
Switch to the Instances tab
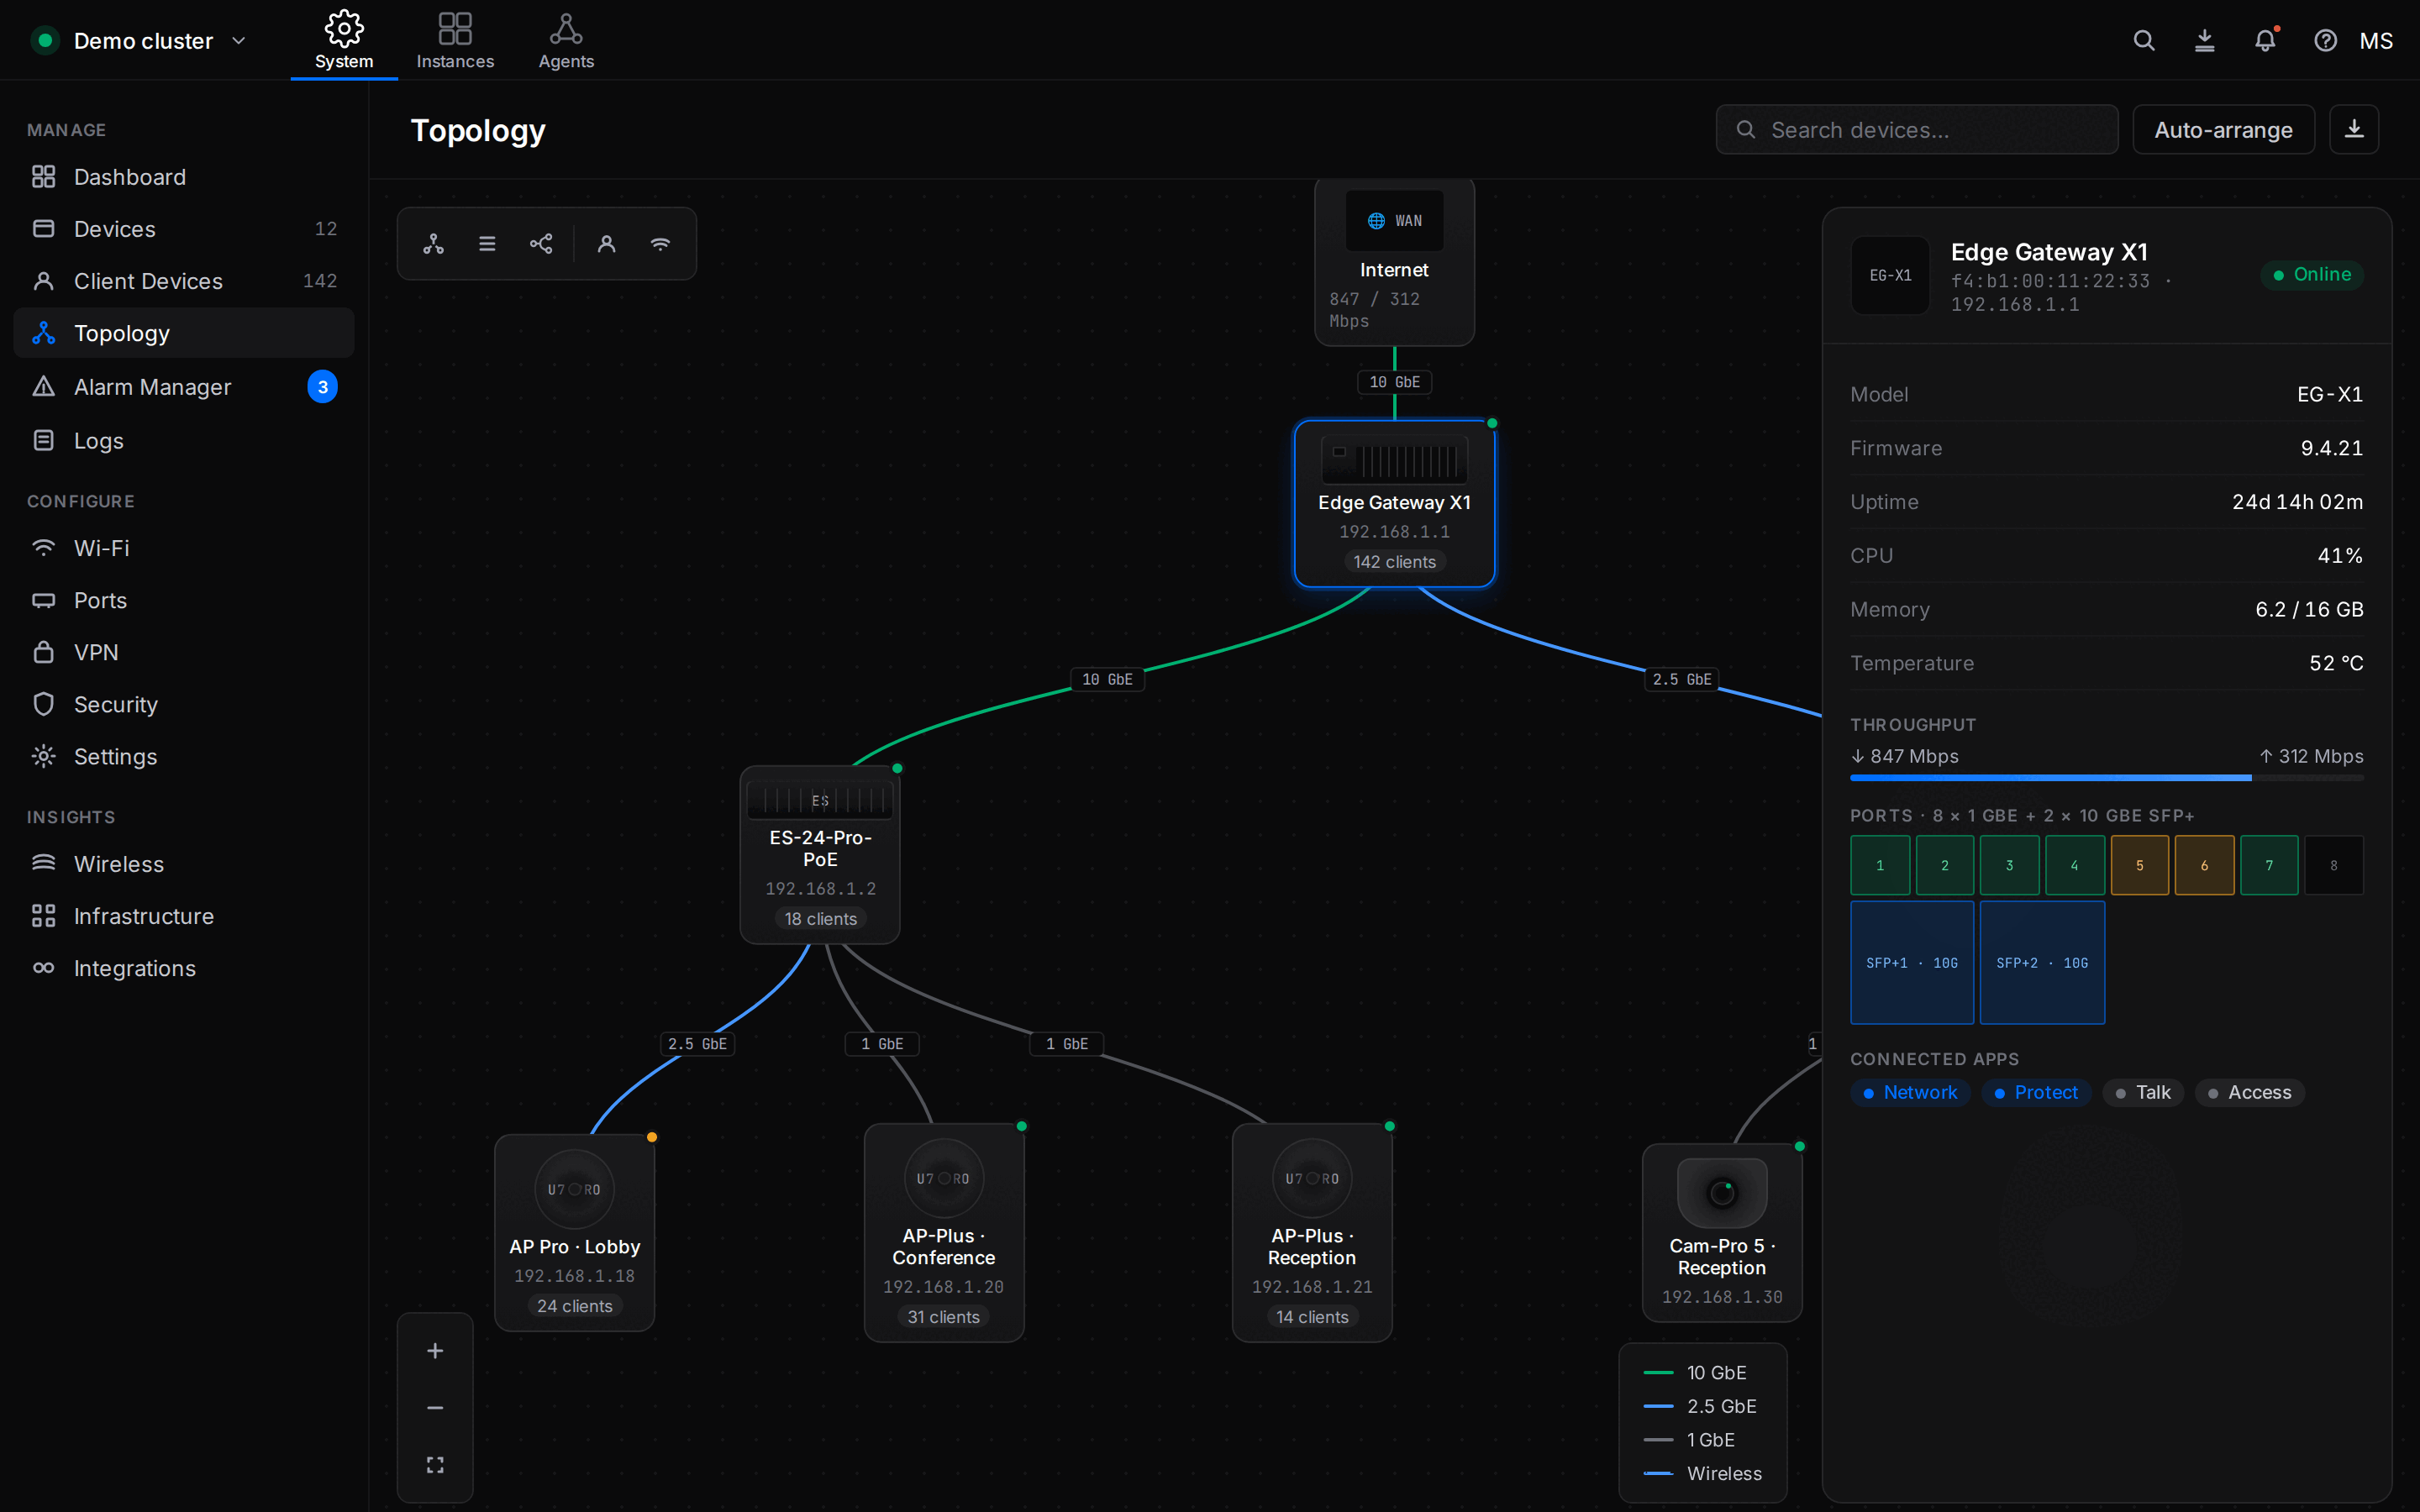(x=455, y=41)
